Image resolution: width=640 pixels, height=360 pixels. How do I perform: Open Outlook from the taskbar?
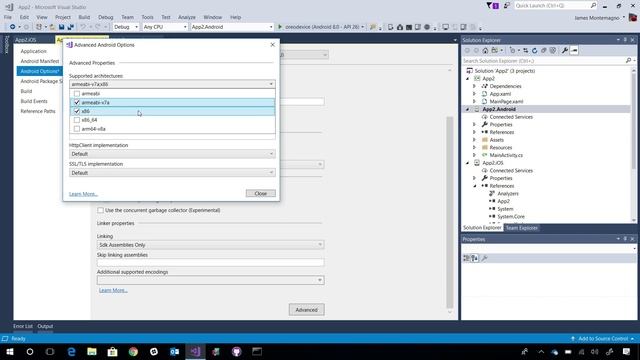click(x=174, y=351)
